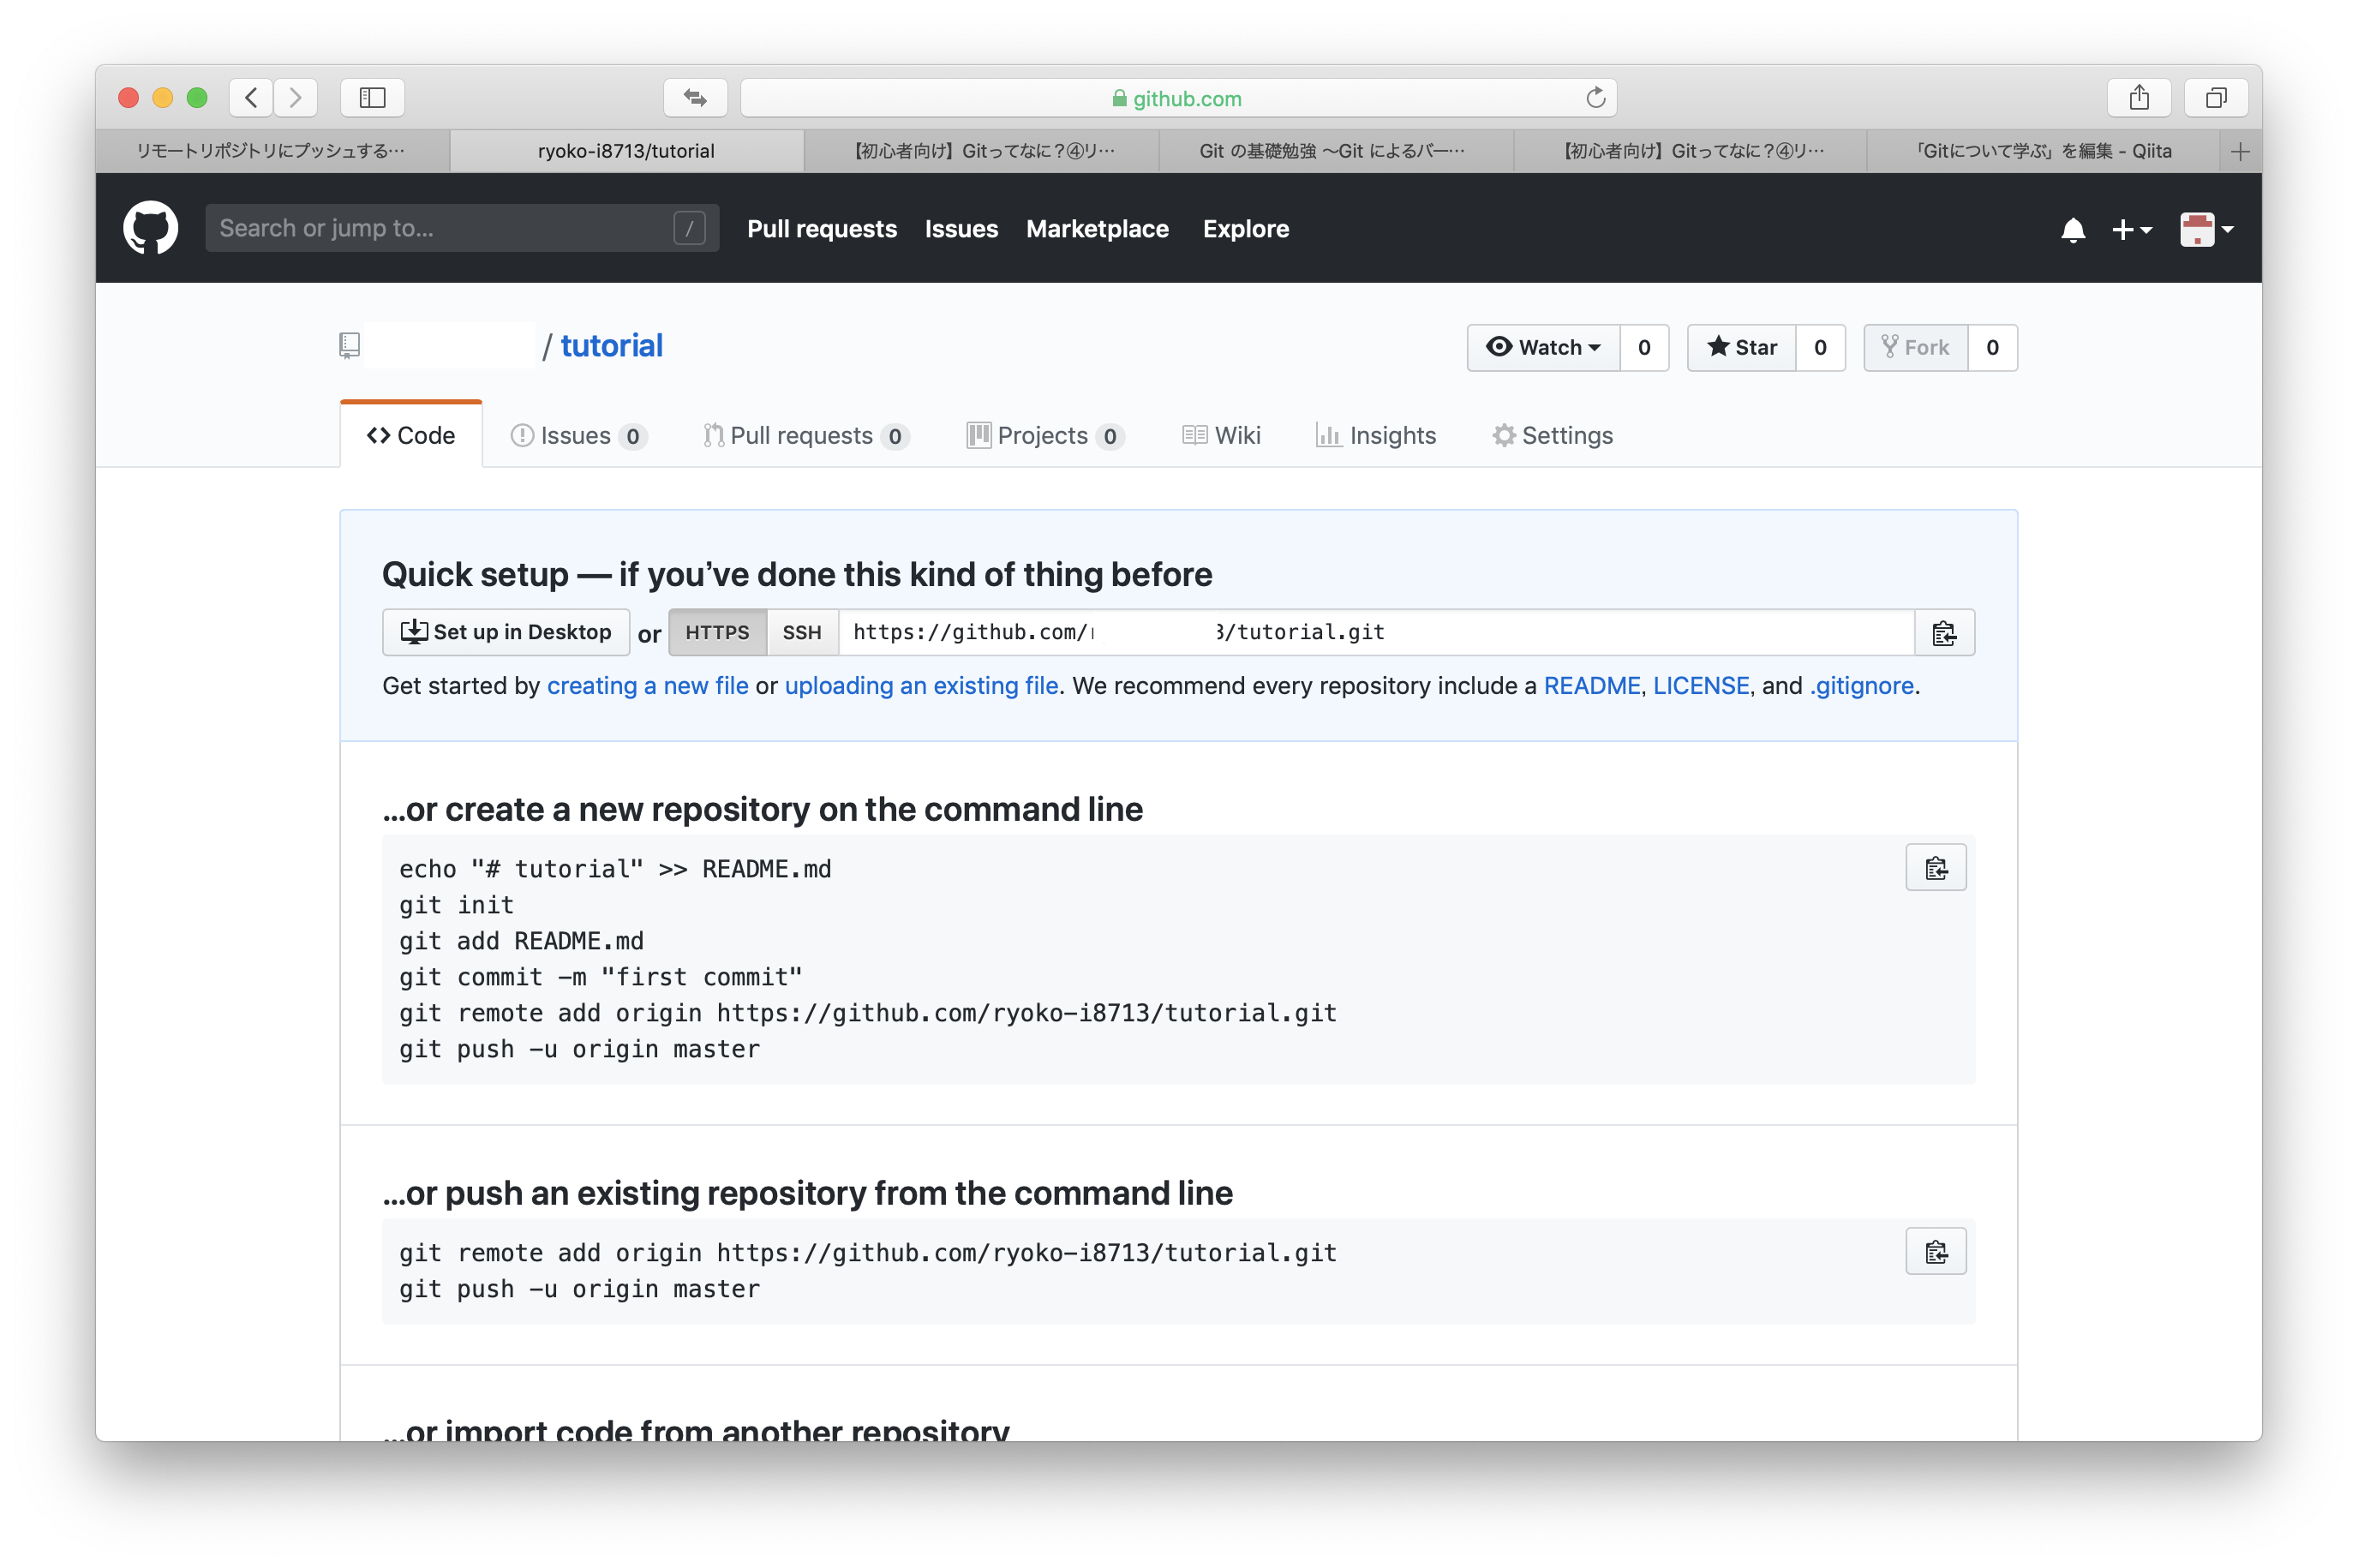
Task: Switch to the Insights tab
Action: pyautogui.click(x=1376, y=436)
